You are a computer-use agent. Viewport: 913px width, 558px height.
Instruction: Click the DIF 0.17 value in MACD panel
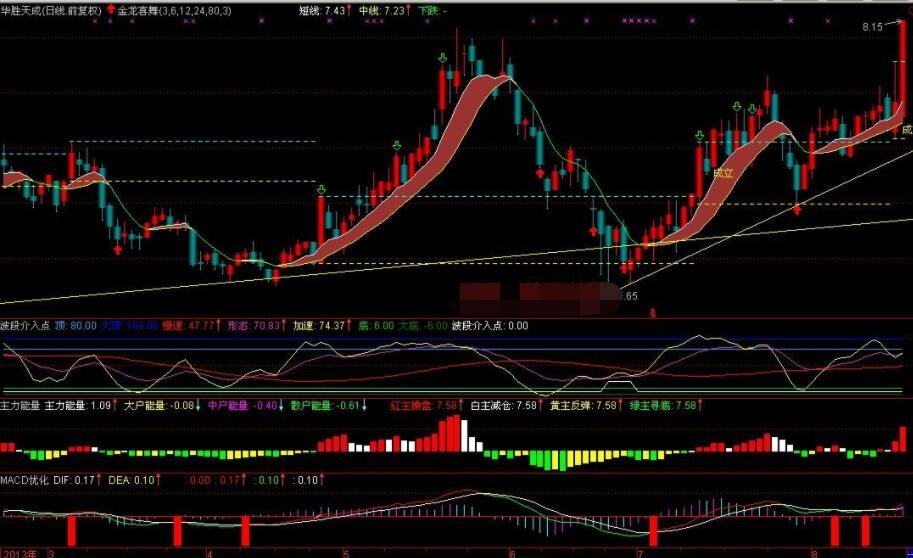(x=76, y=480)
